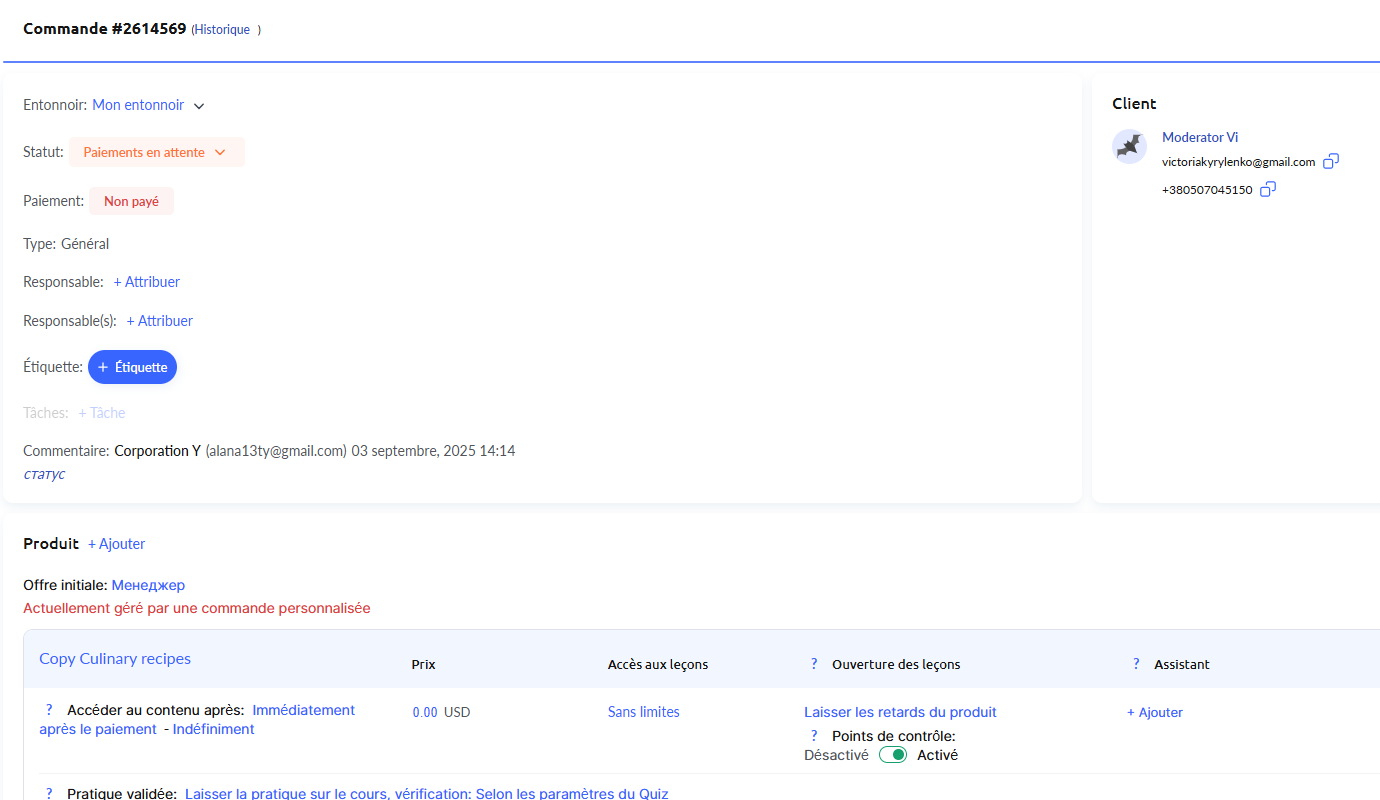The height and width of the screenshot is (800, 1380).
Task: Toggle the Points de contrôle switch
Action: click(892, 755)
